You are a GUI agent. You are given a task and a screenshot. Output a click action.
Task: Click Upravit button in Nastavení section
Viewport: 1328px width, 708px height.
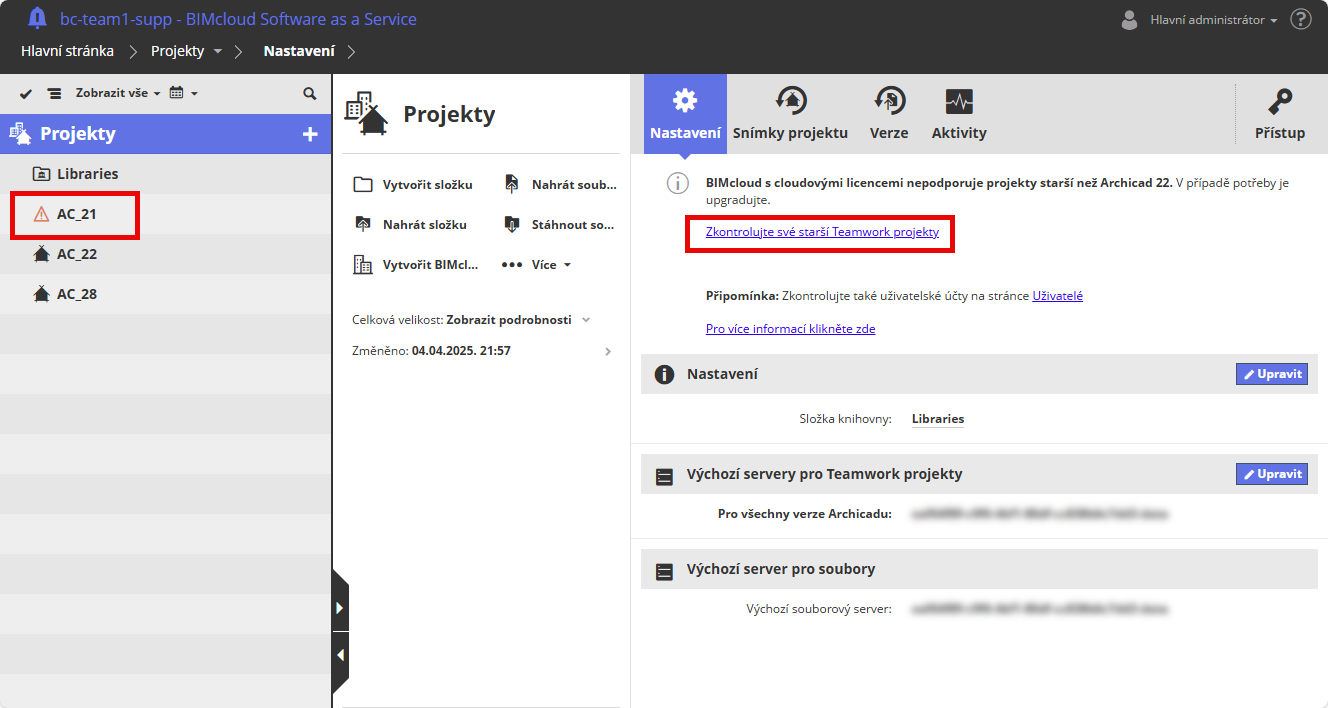click(1272, 374)
